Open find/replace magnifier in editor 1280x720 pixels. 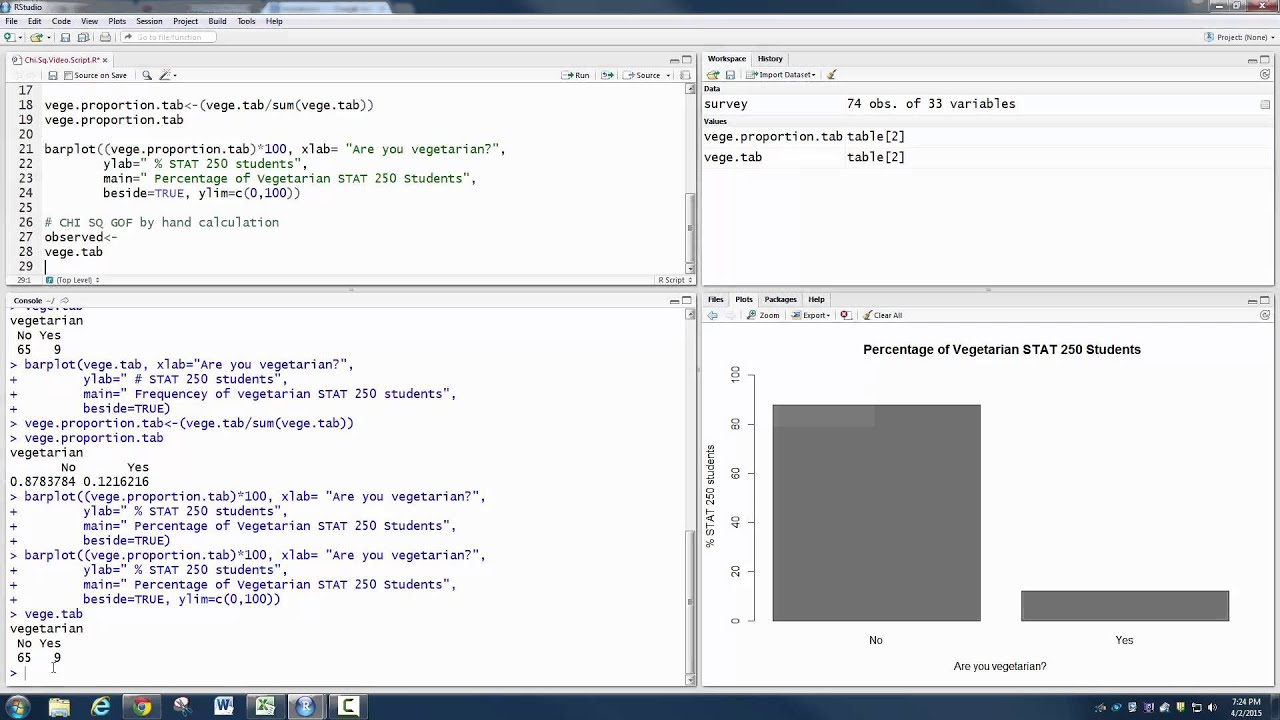(x=147, y=75)
